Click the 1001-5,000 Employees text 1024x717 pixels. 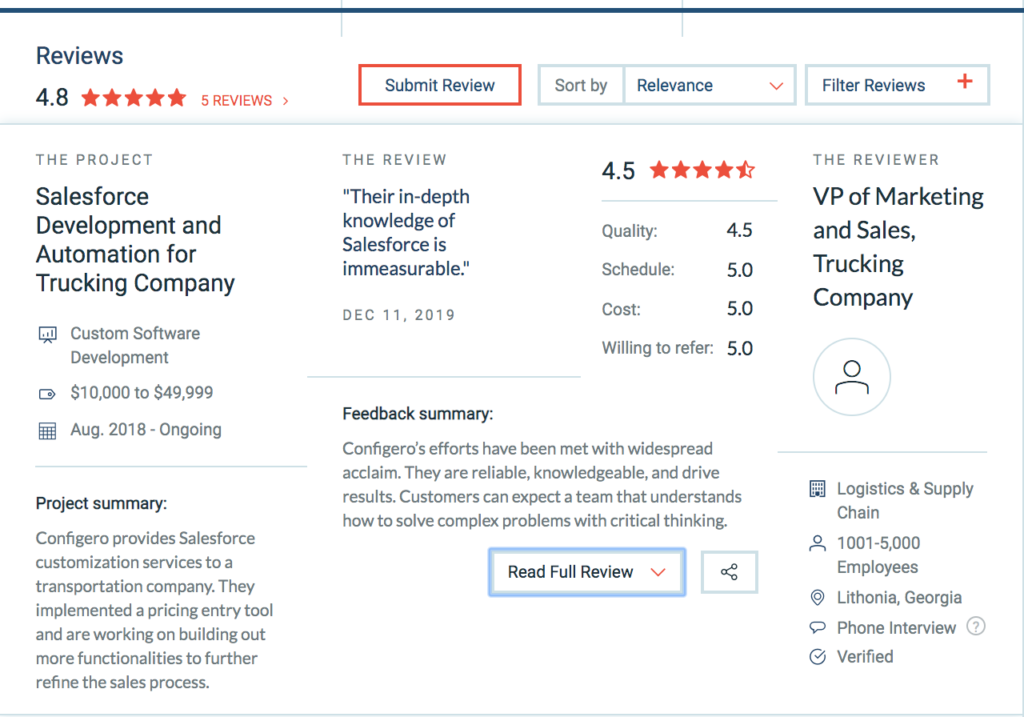point(878,555)
